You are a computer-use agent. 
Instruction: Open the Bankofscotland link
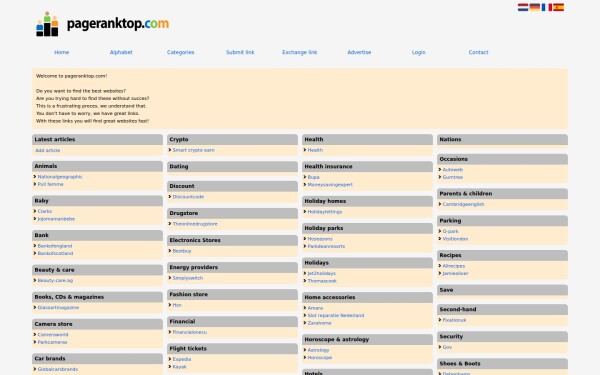pos(55,253)
